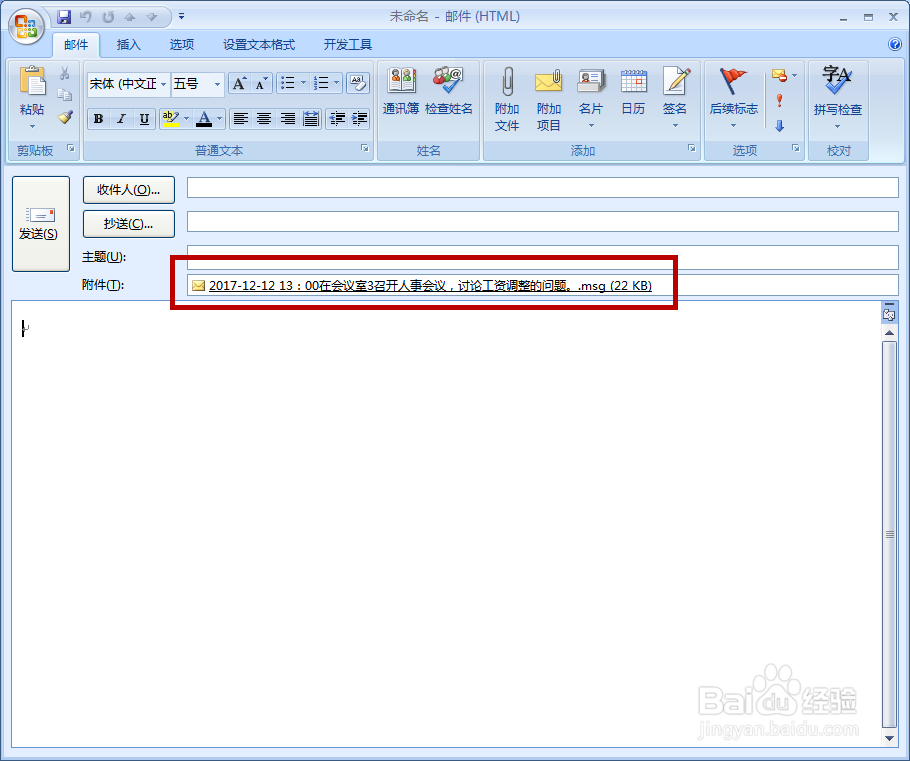Click the 收件人(O)... button
This screenshot has width=910, height=761.
coord(129,190)
